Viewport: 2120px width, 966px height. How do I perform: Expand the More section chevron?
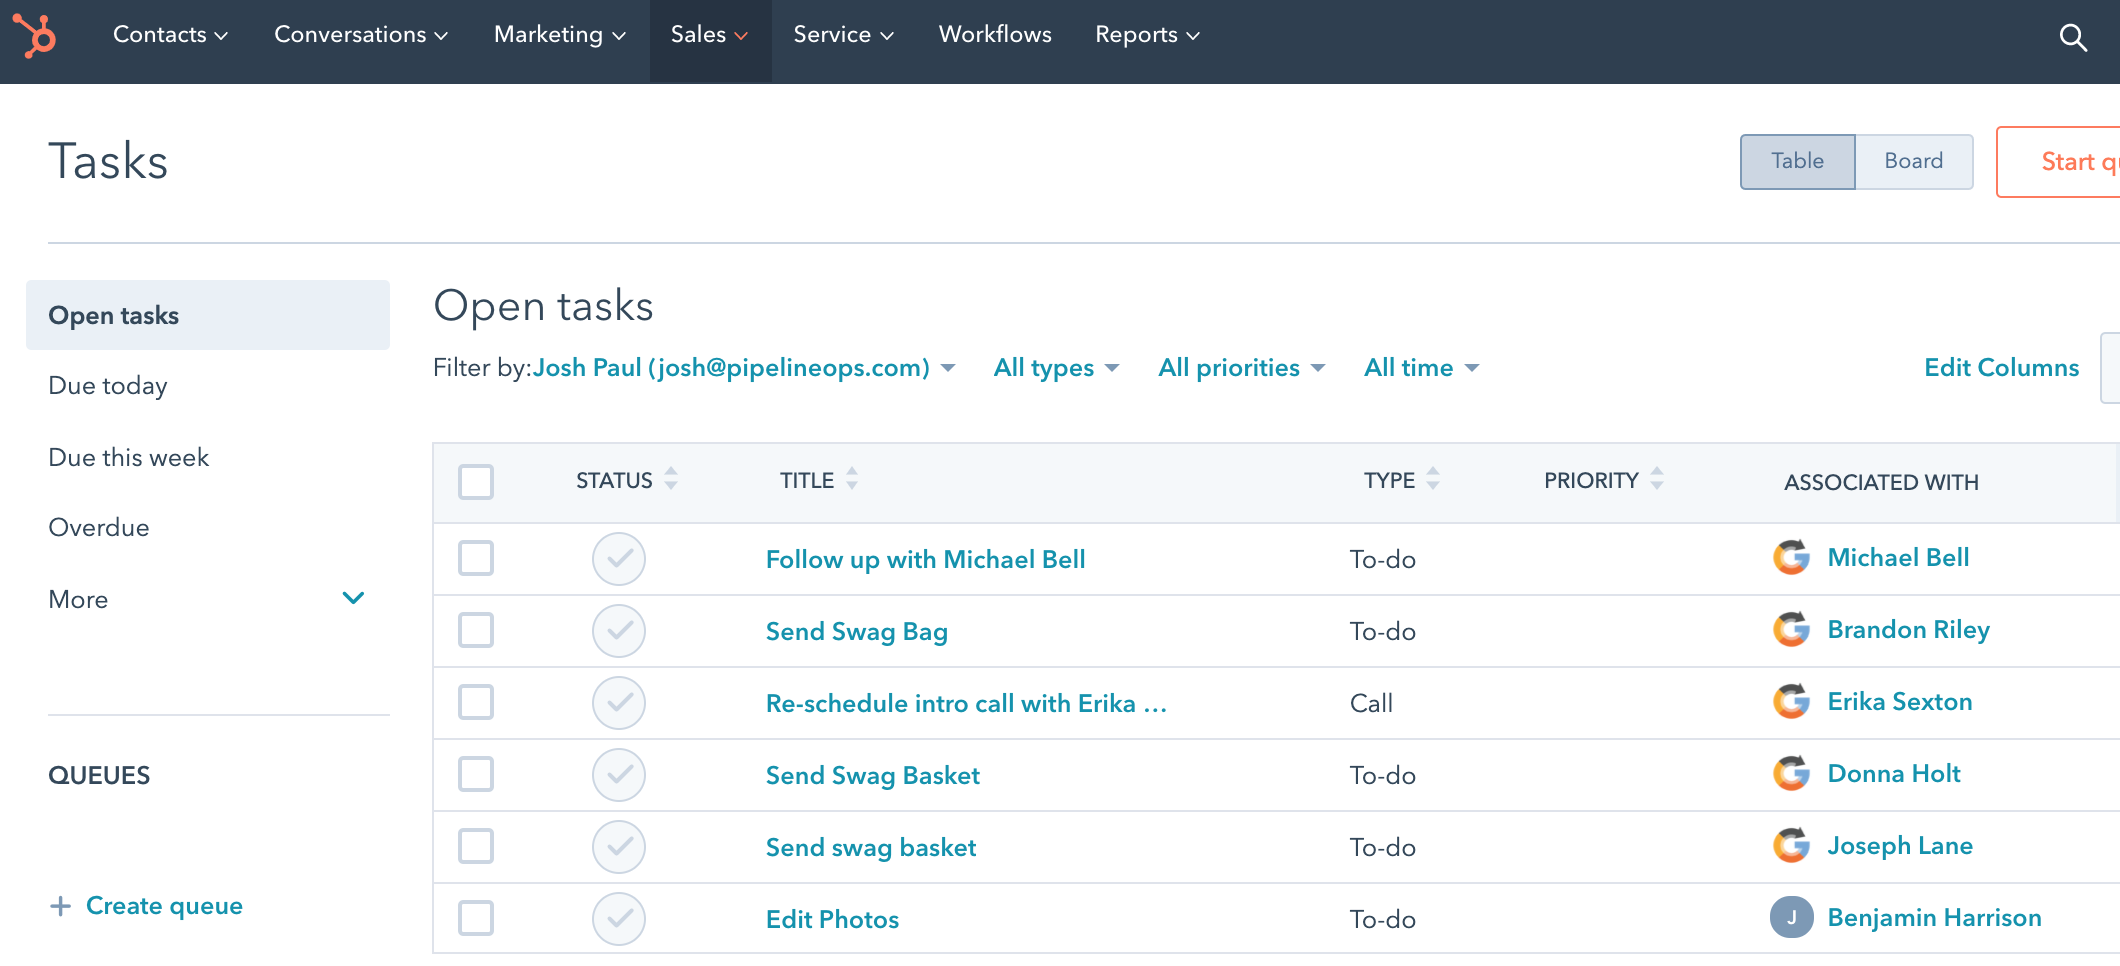(x=353, y=598)
